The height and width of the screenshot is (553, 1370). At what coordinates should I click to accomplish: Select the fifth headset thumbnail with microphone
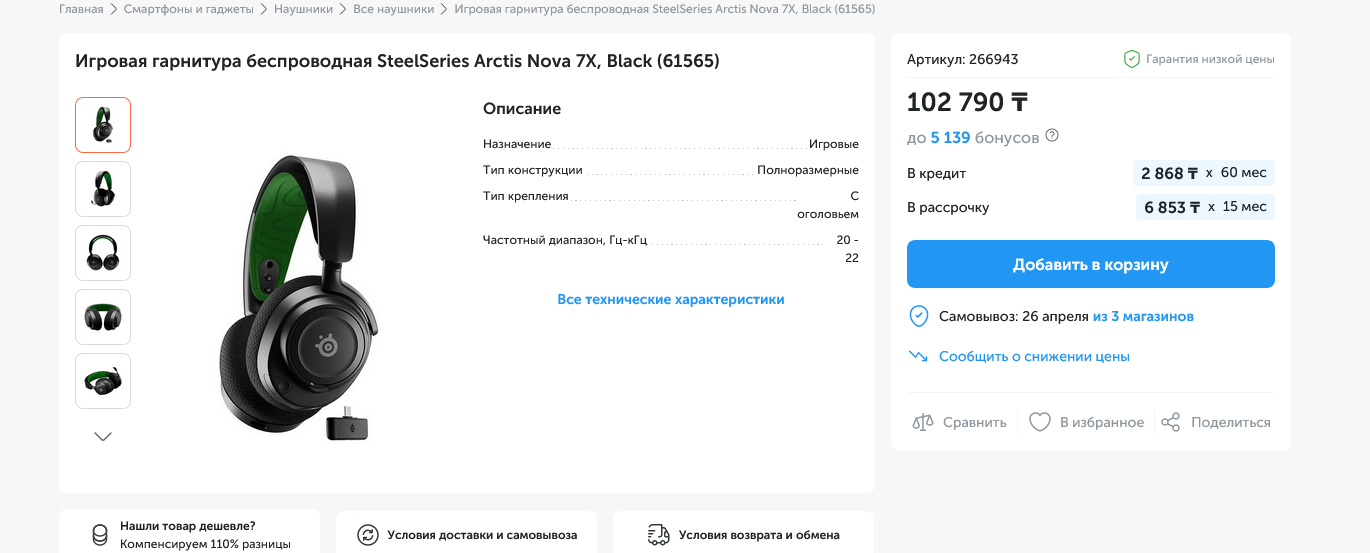(x=103, y=381)
